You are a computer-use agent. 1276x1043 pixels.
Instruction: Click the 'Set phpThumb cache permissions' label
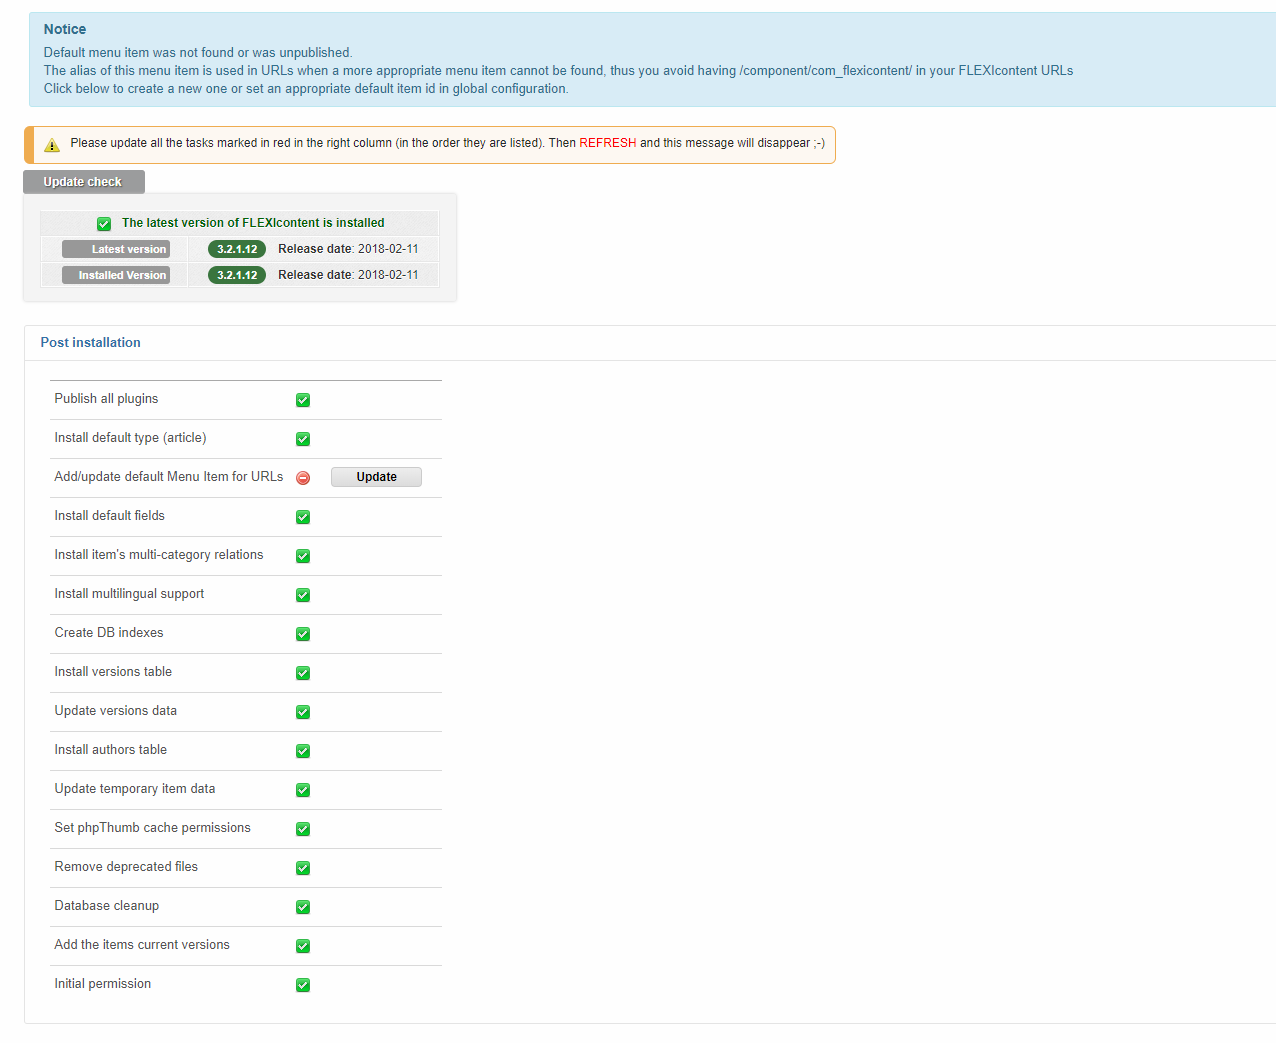pos(153,827)
